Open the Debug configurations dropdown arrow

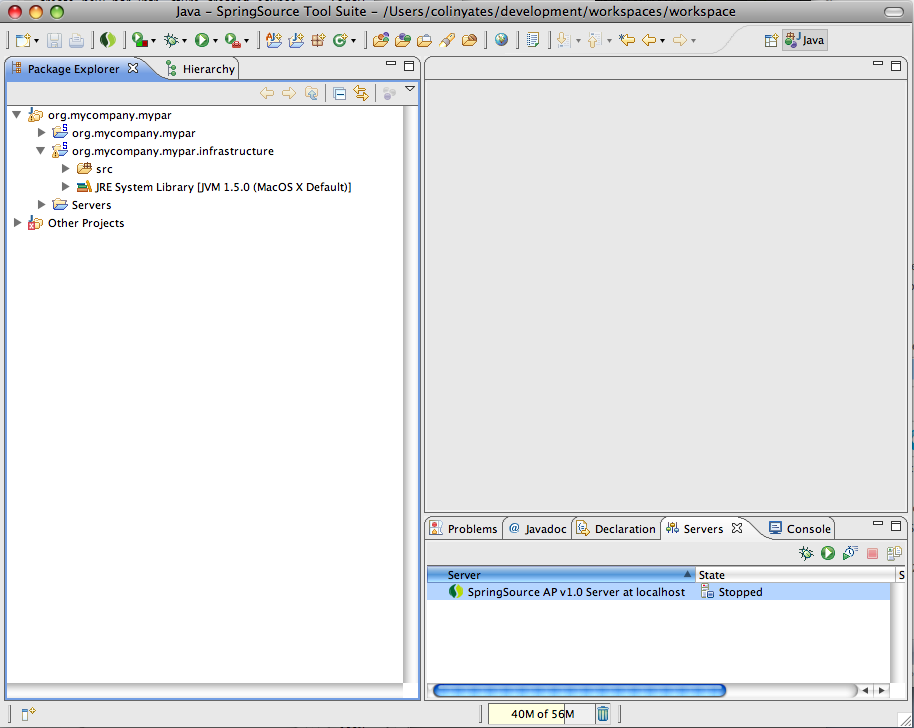[184, 41]
